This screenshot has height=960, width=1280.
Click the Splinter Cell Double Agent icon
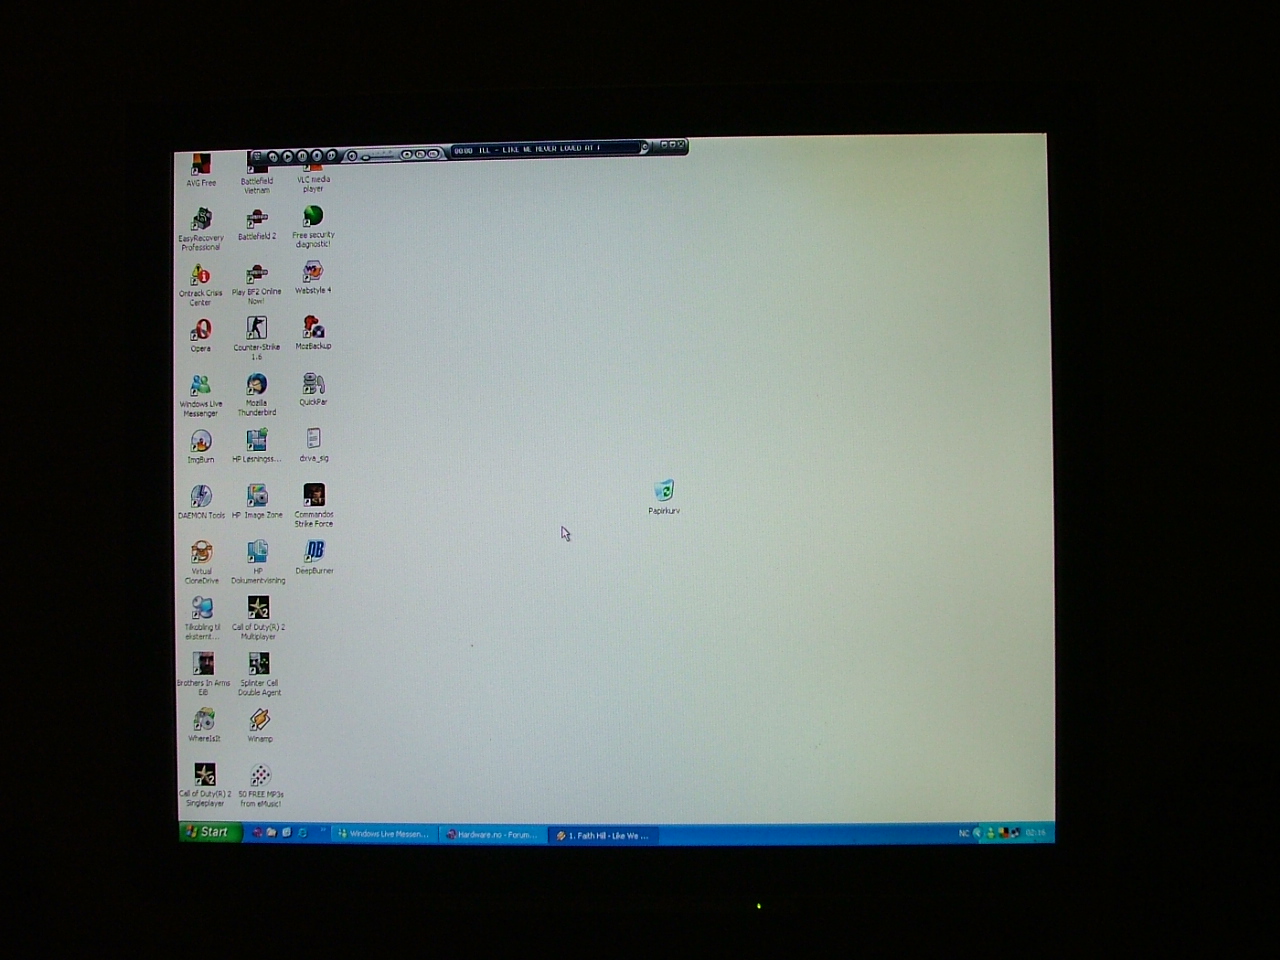click(259, 675)
